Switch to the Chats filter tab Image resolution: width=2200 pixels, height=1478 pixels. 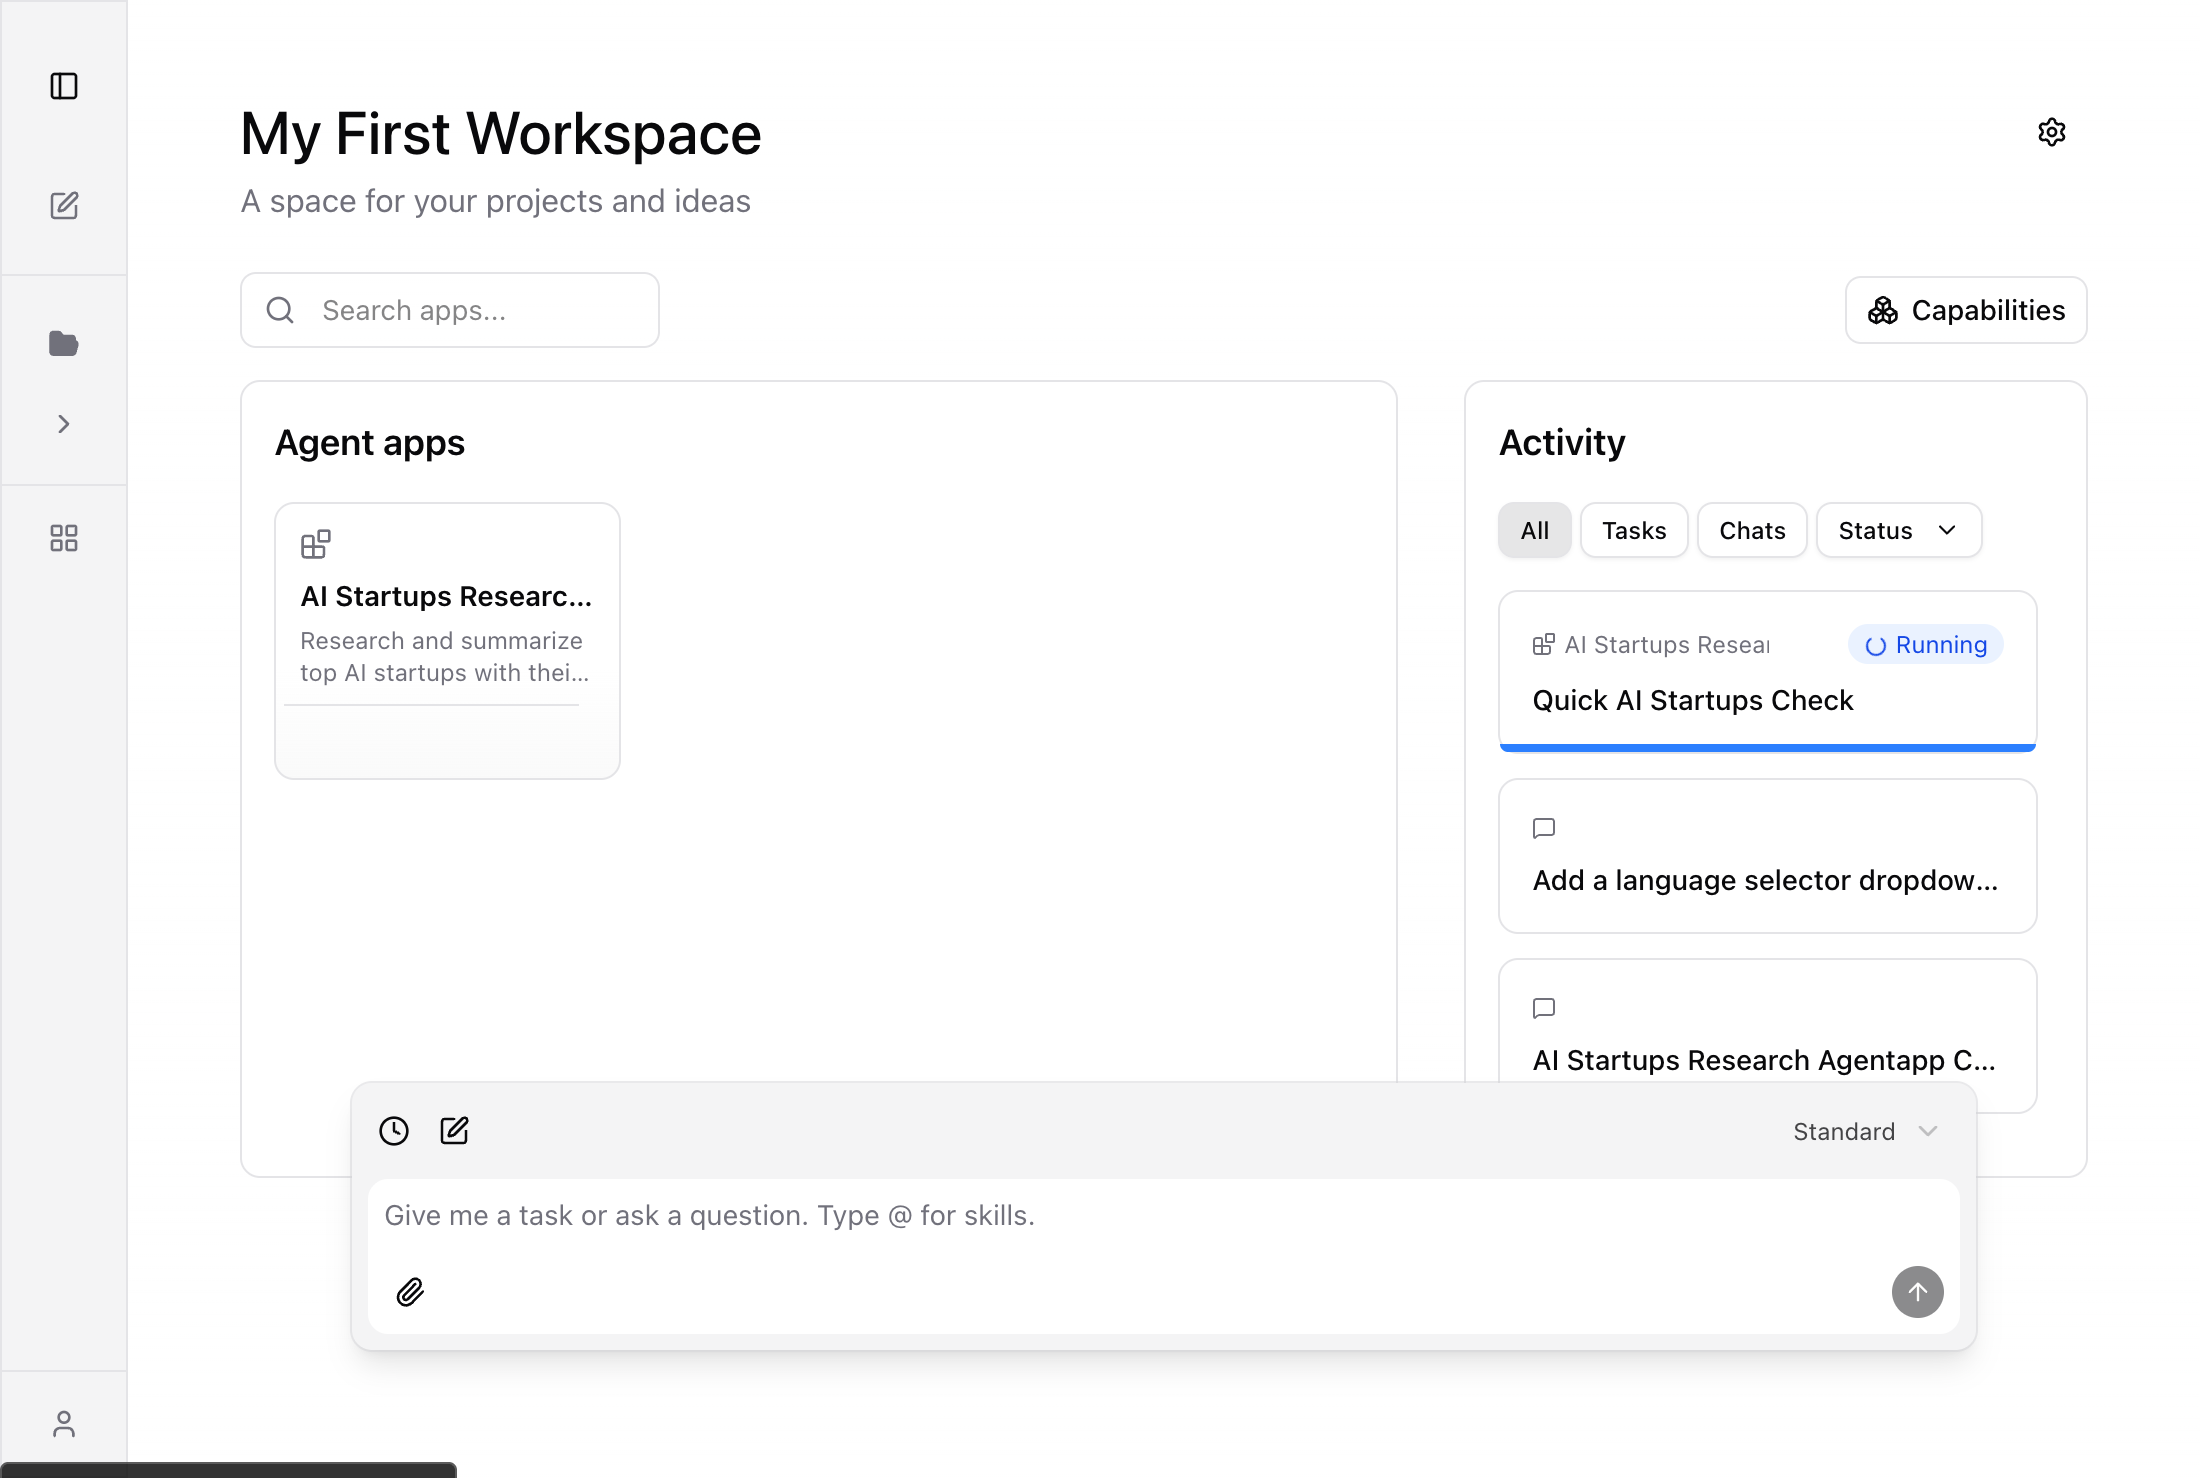tap(1751, 530)
